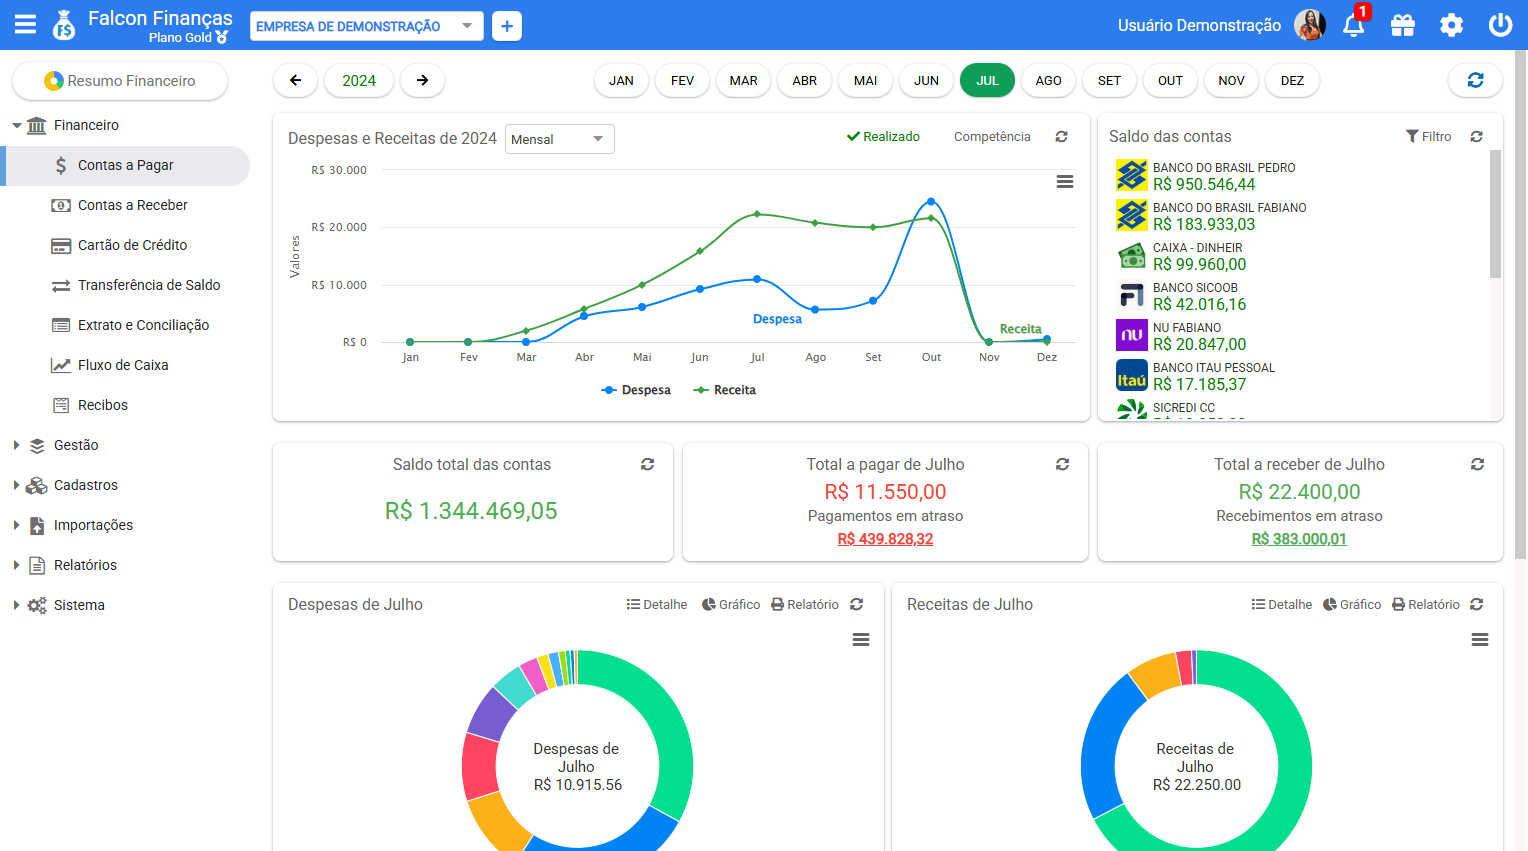The width and height of the screenshot is (1528, 851).
Task: Refresh the Saldo total das contas card
Action: point(648,464)
